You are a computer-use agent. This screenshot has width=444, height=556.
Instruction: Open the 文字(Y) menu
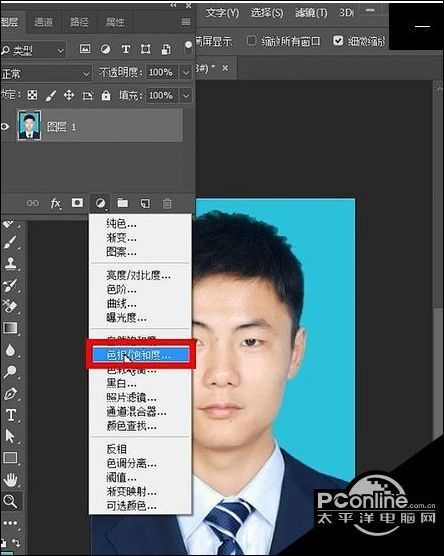[x=222, y=13]
